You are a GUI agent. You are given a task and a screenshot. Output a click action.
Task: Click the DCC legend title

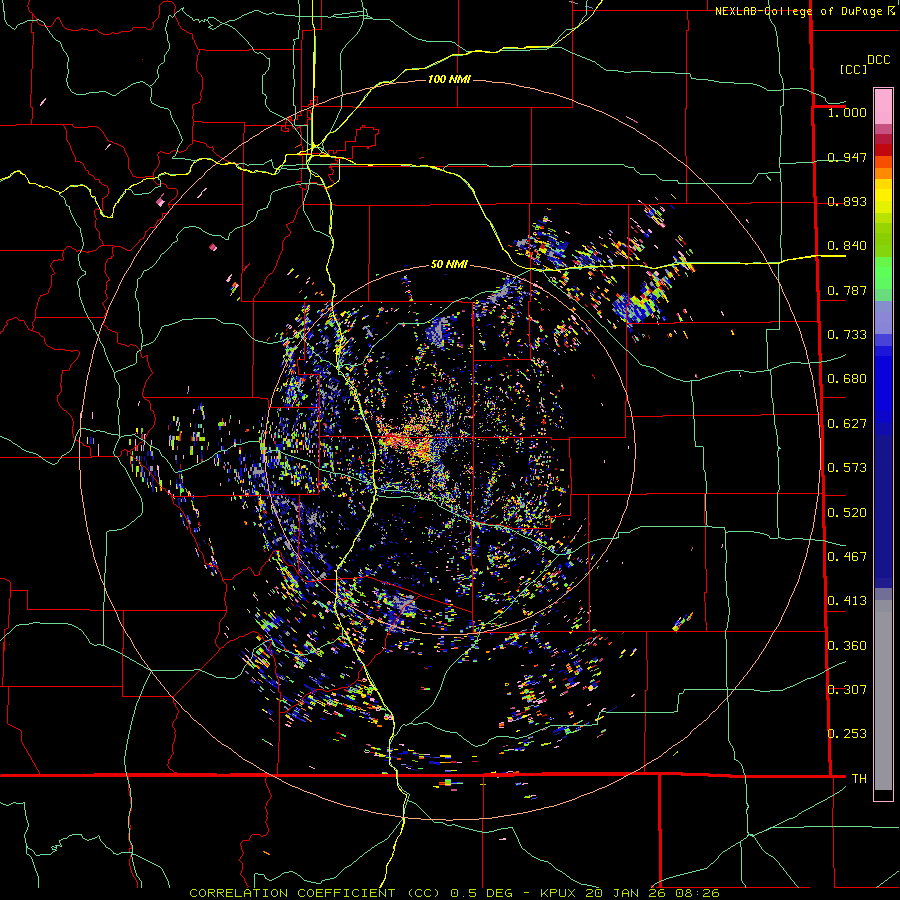(878, 60)
